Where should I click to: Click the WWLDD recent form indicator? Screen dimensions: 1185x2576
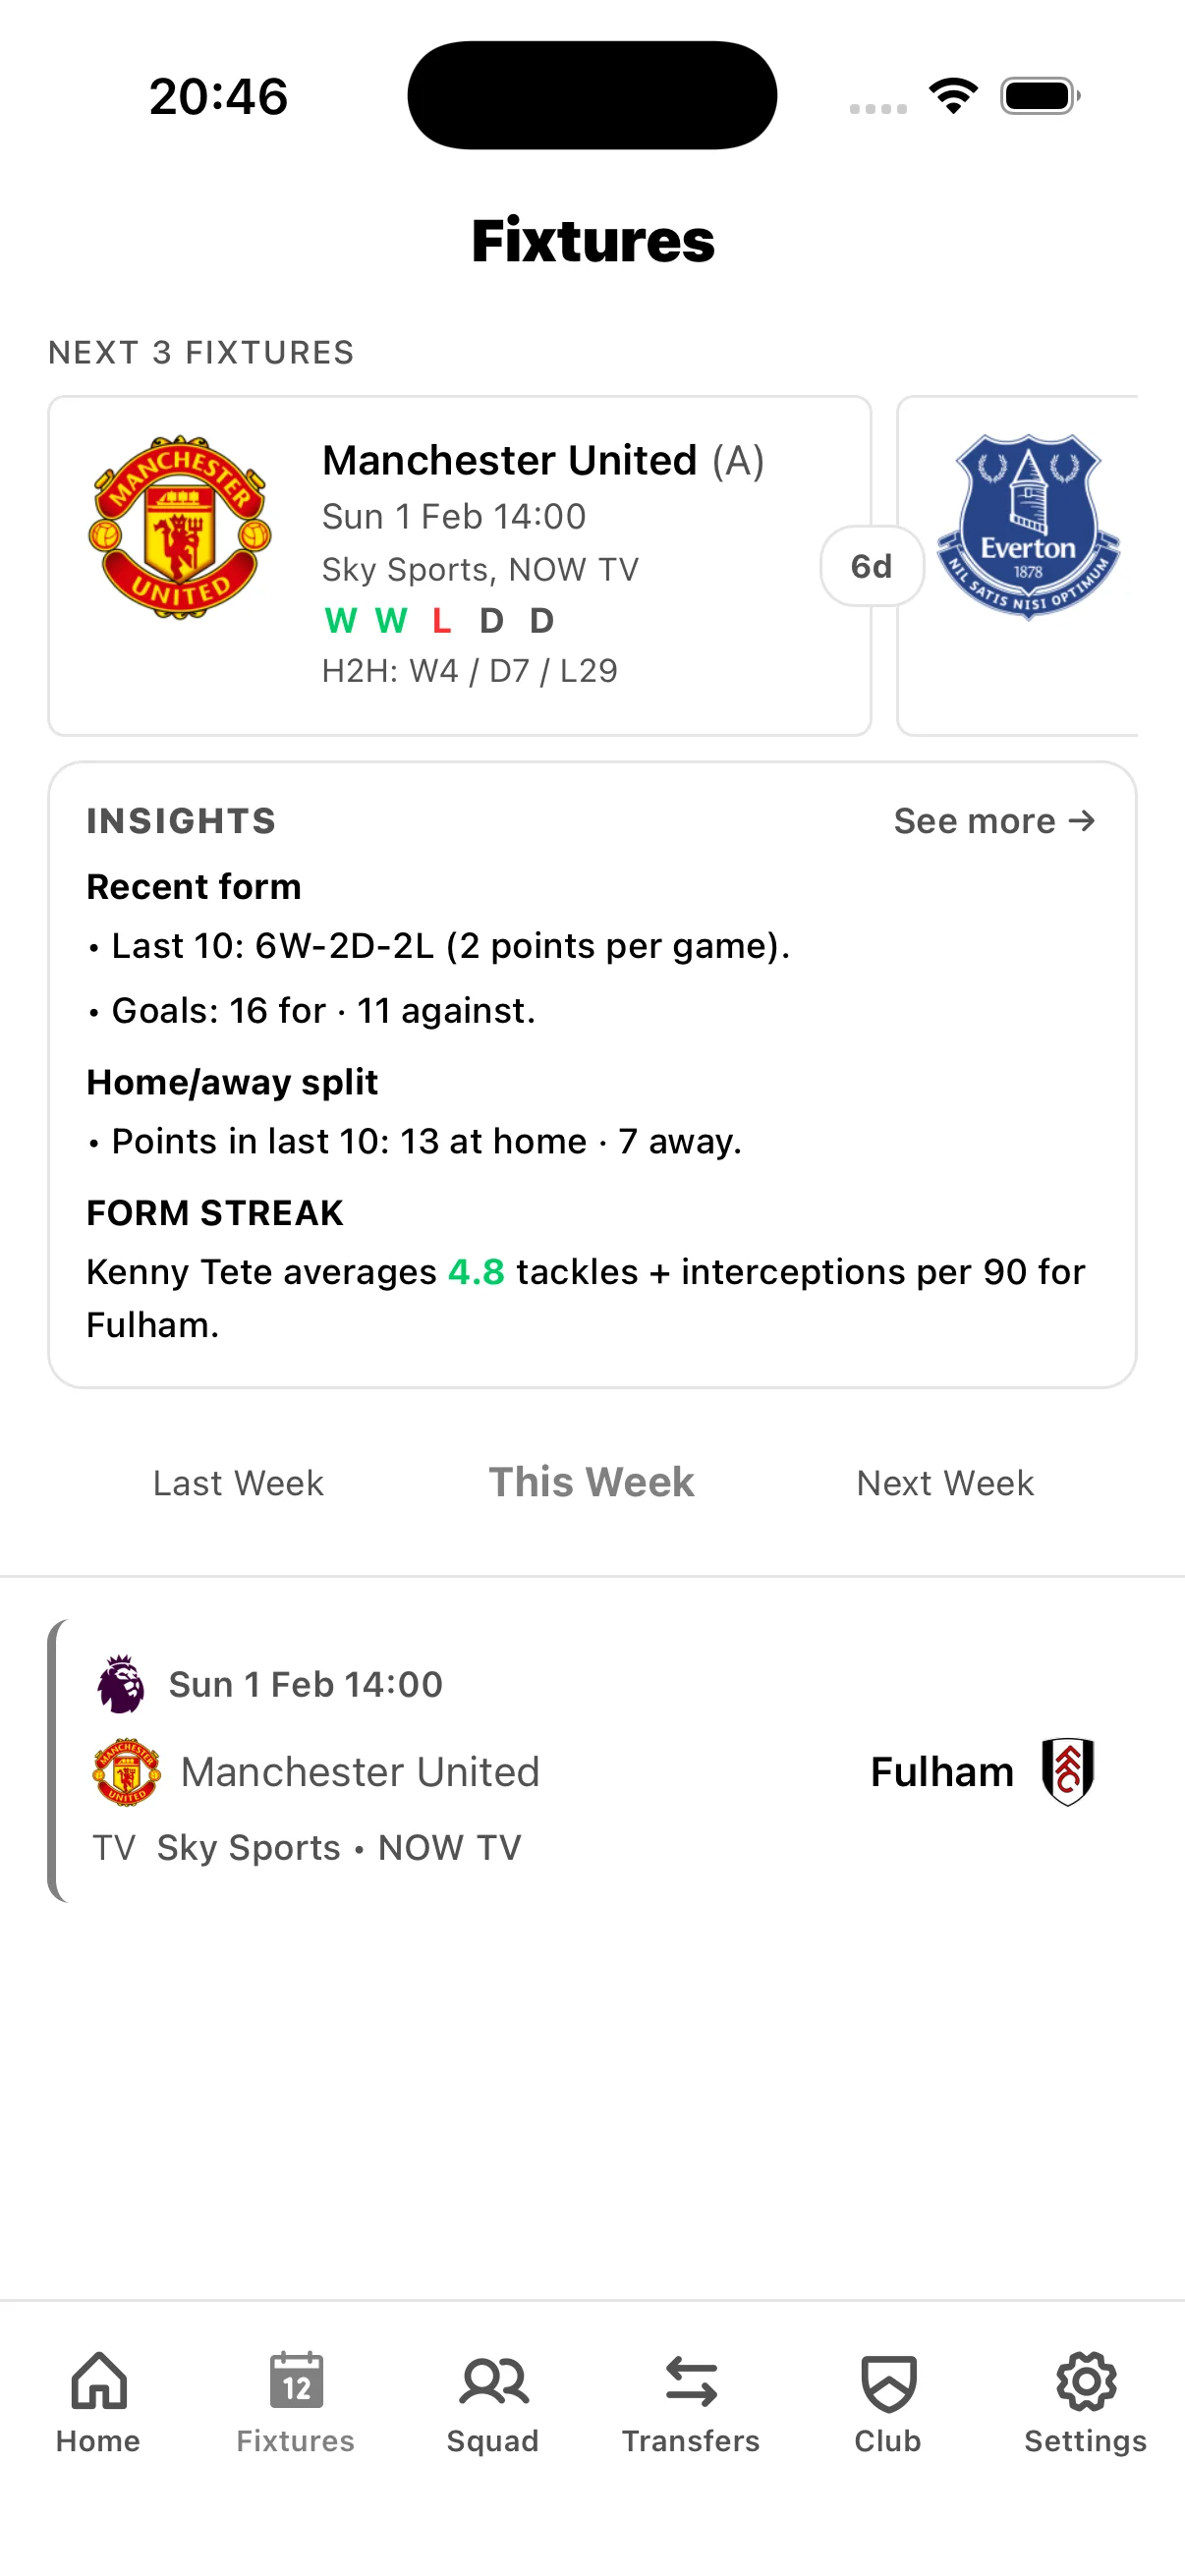(x=438, y=620)
